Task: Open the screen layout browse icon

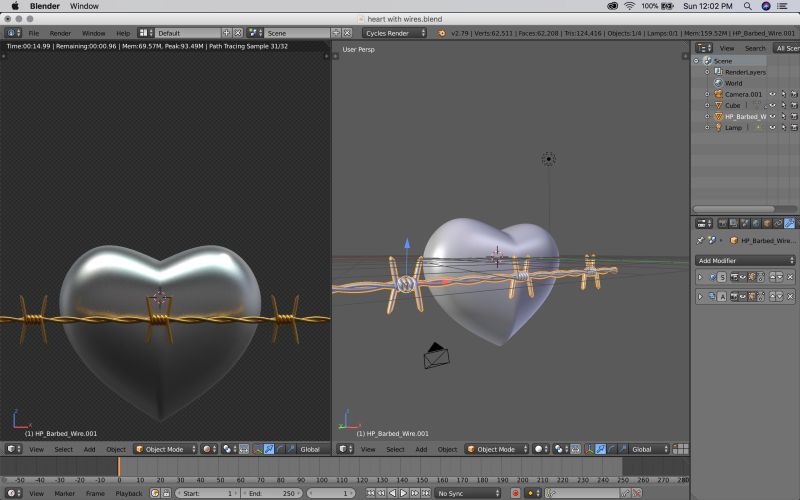Action: point(145,33)
